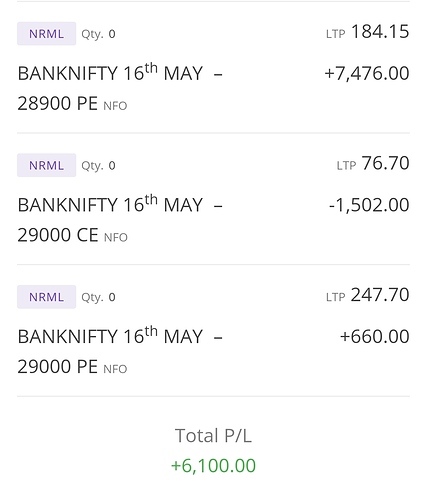Click Qty. 0 on the 28900 PE row

pyautogui.click(x=98, y=34)
